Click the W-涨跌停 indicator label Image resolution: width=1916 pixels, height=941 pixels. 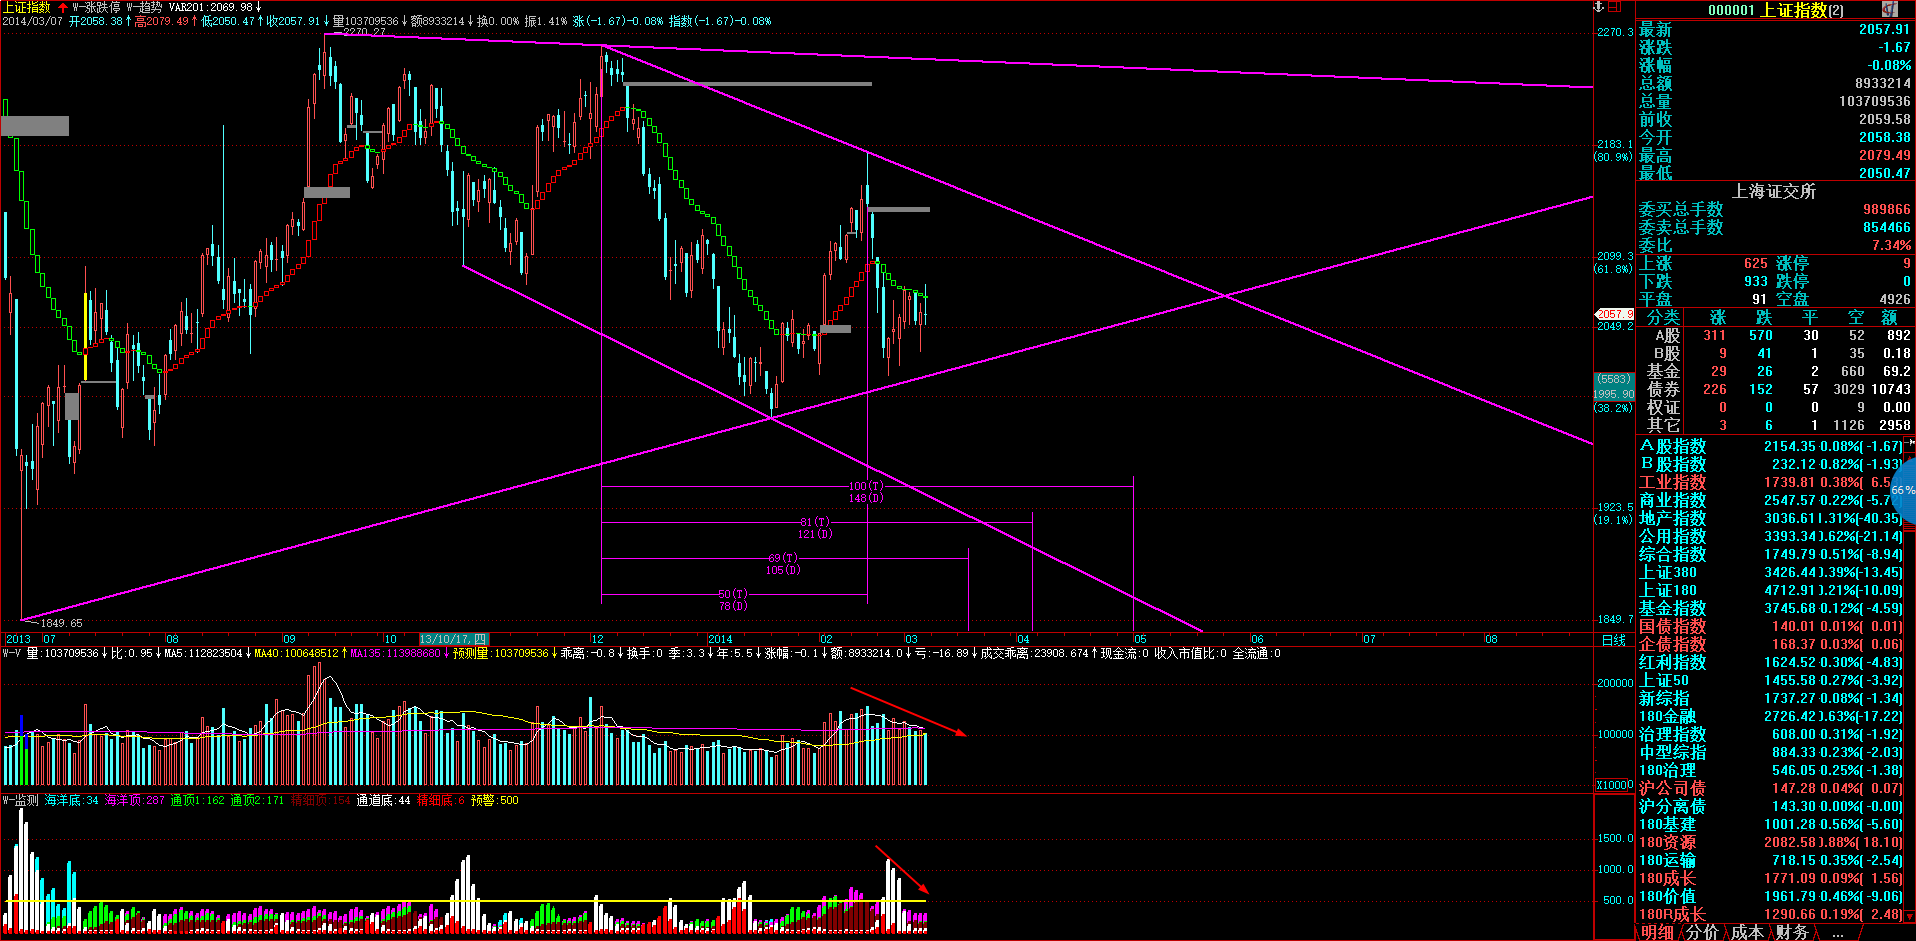[96, 7]
